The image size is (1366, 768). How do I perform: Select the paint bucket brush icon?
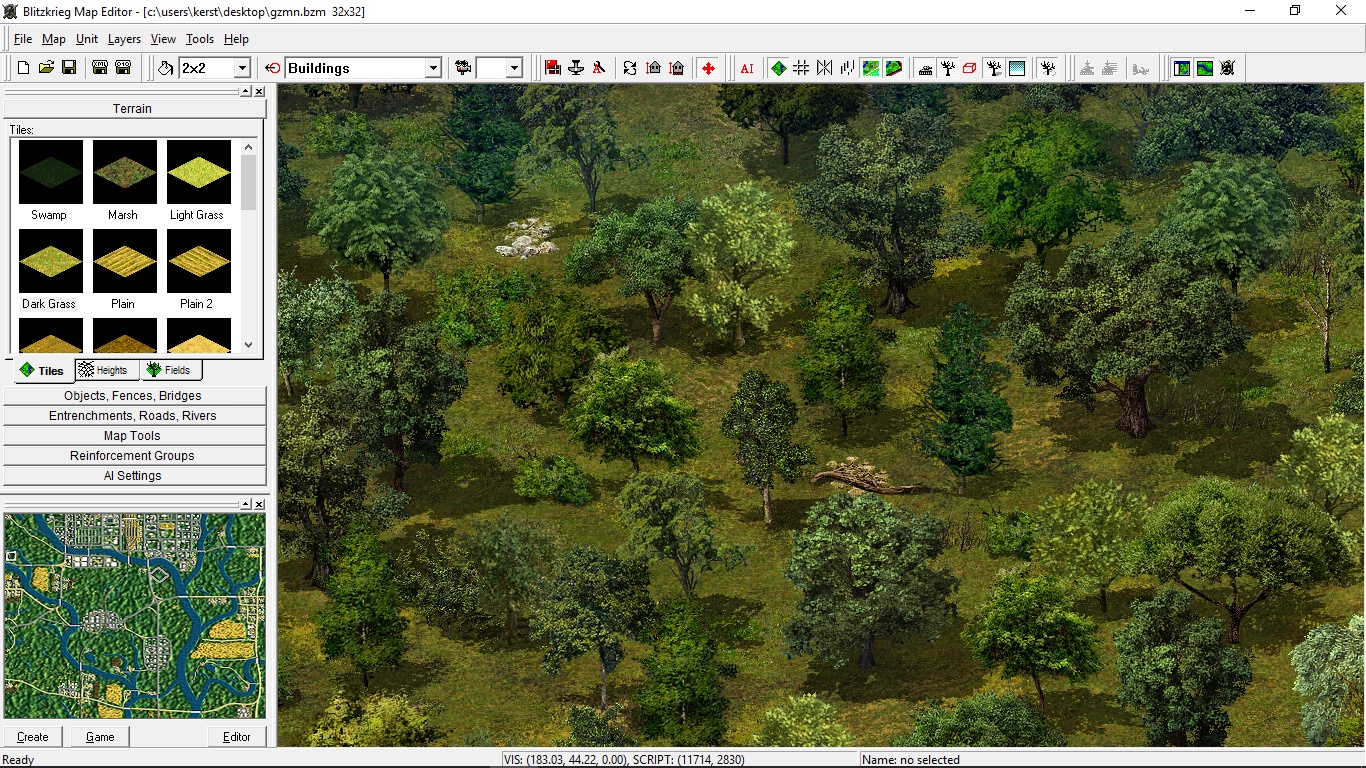166,68
